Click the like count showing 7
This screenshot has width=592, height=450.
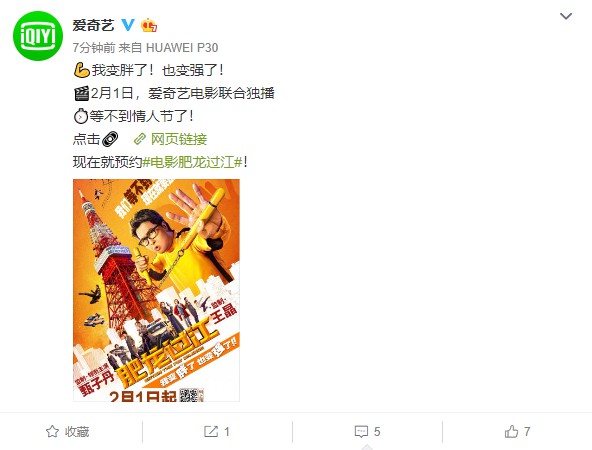[x=527, y=432]
